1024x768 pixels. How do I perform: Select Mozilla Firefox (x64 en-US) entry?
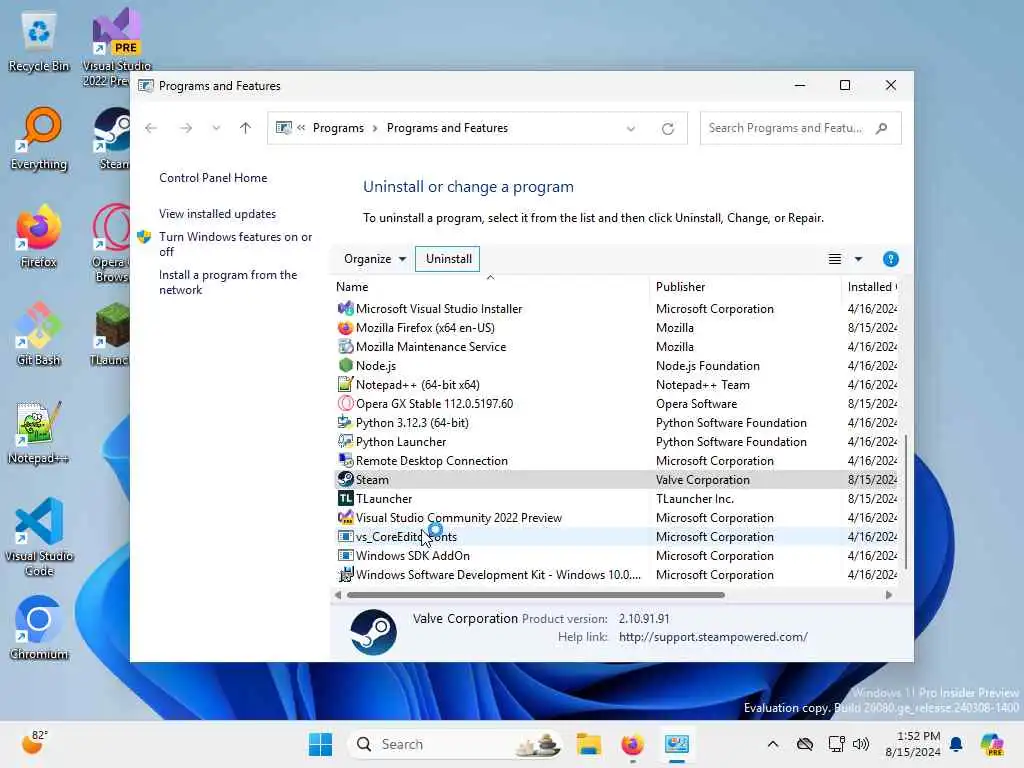(615, 328)
